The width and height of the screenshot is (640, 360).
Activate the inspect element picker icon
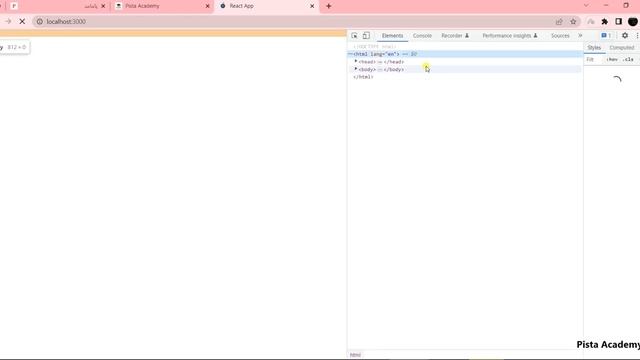[354, 36]
